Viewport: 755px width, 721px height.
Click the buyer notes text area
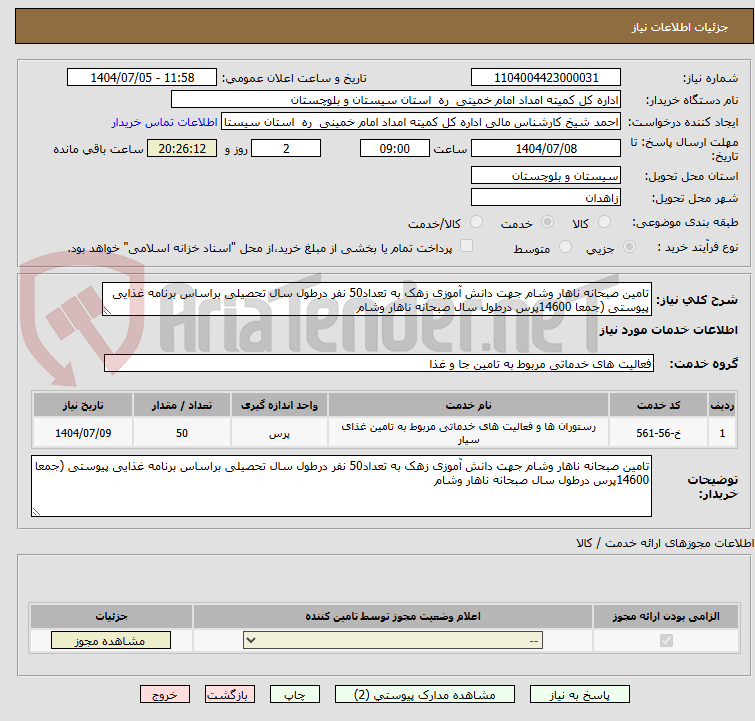coord(341,486)
